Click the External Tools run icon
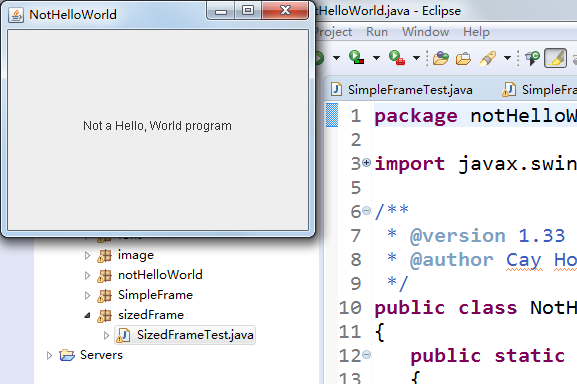 [x=397, y=57]
